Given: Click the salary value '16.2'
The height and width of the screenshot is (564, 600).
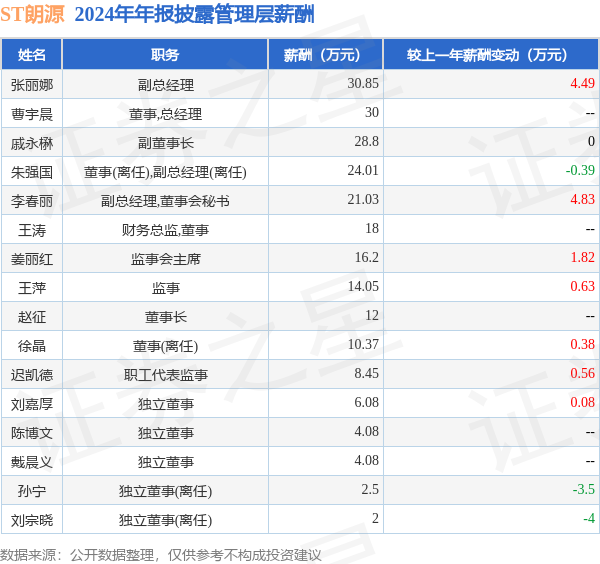Looking at the screenshot, I should (x=366, y=258).
